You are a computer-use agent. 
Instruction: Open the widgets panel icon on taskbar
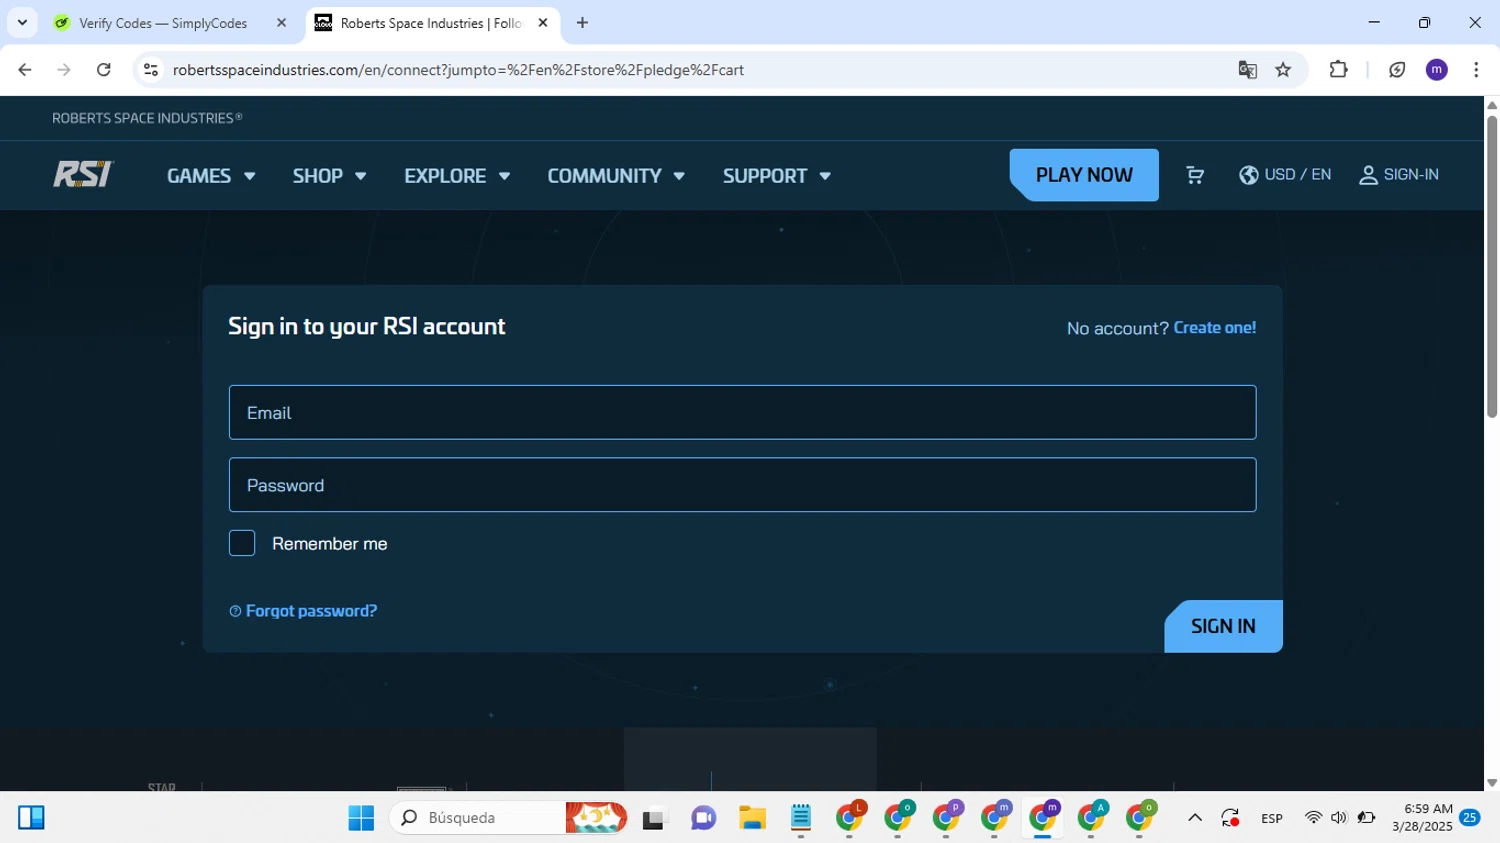pyautogui.click(x=31, y=818)
